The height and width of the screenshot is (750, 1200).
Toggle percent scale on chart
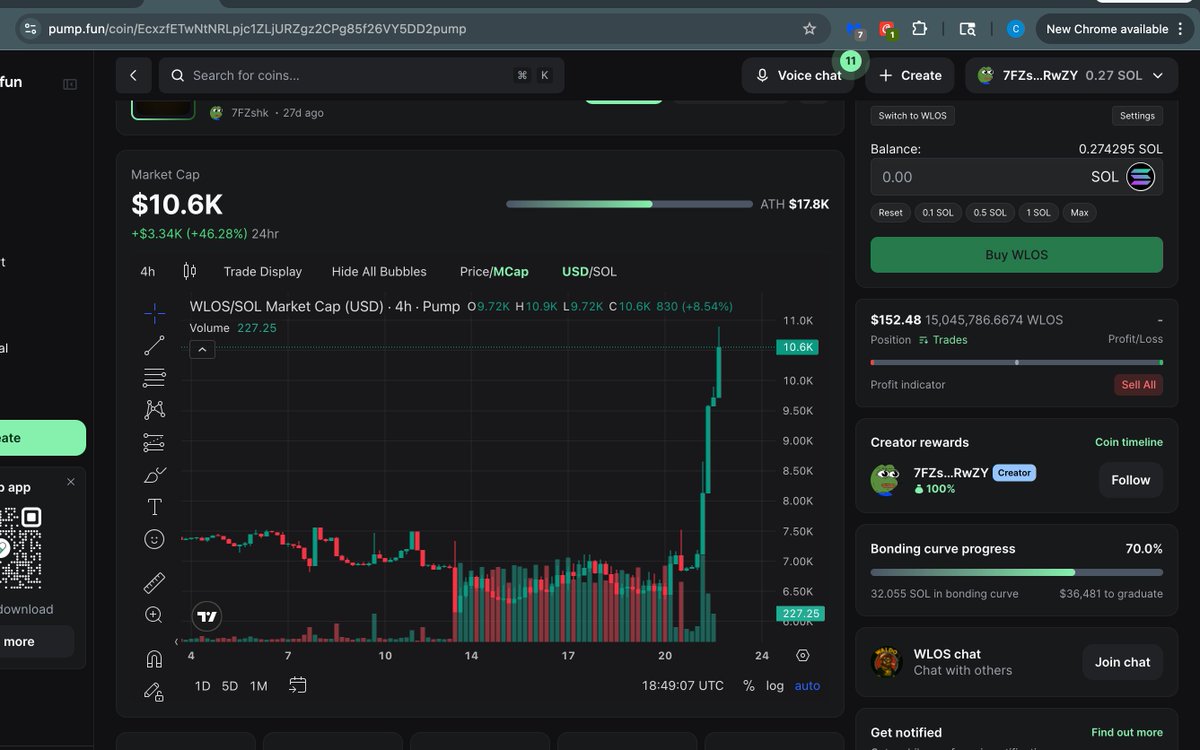(x=749, y=685)
